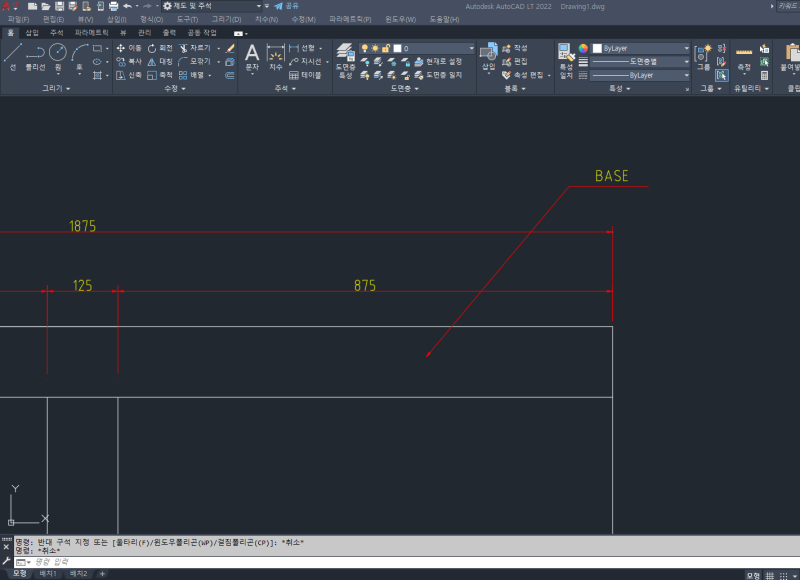Toggle the layer lock padlock icon
This screenshot has height=580, width=800.
point(385,48)
